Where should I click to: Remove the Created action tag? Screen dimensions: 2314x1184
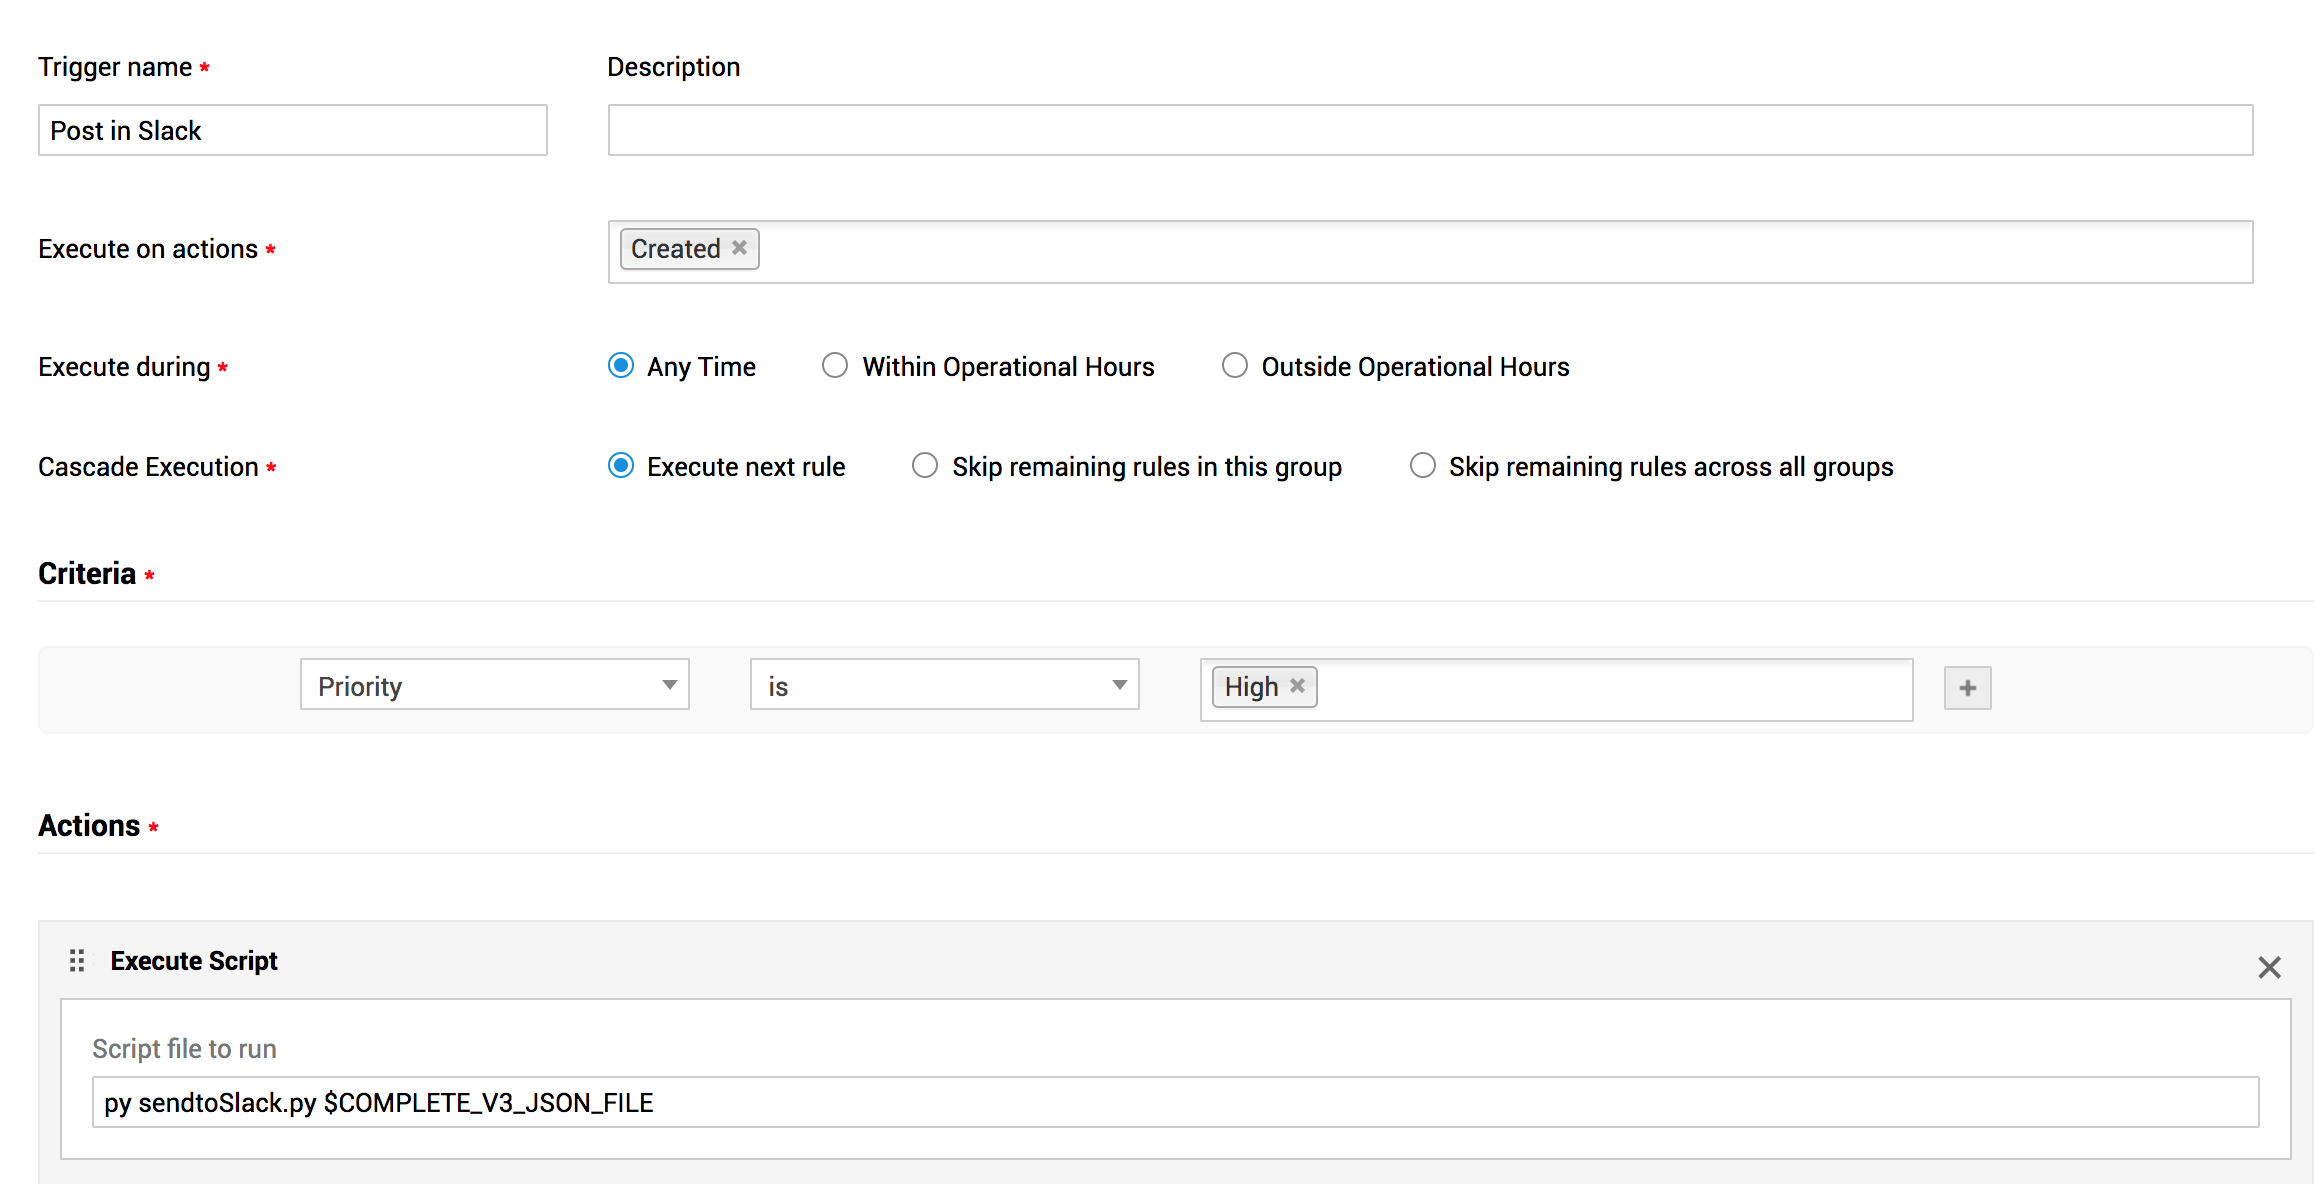(739, 248)
